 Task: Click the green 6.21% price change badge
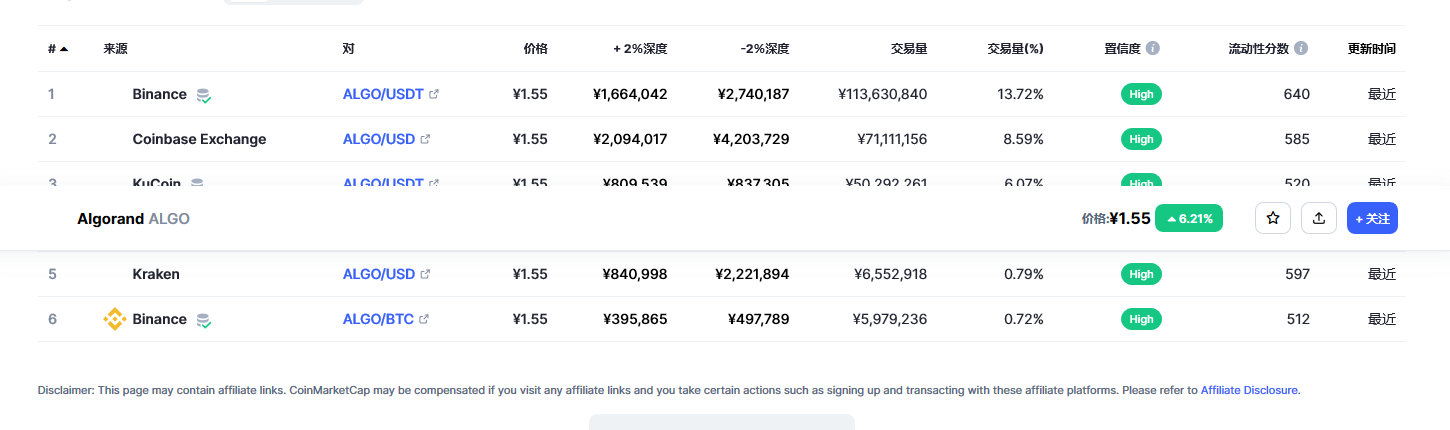1189,218
